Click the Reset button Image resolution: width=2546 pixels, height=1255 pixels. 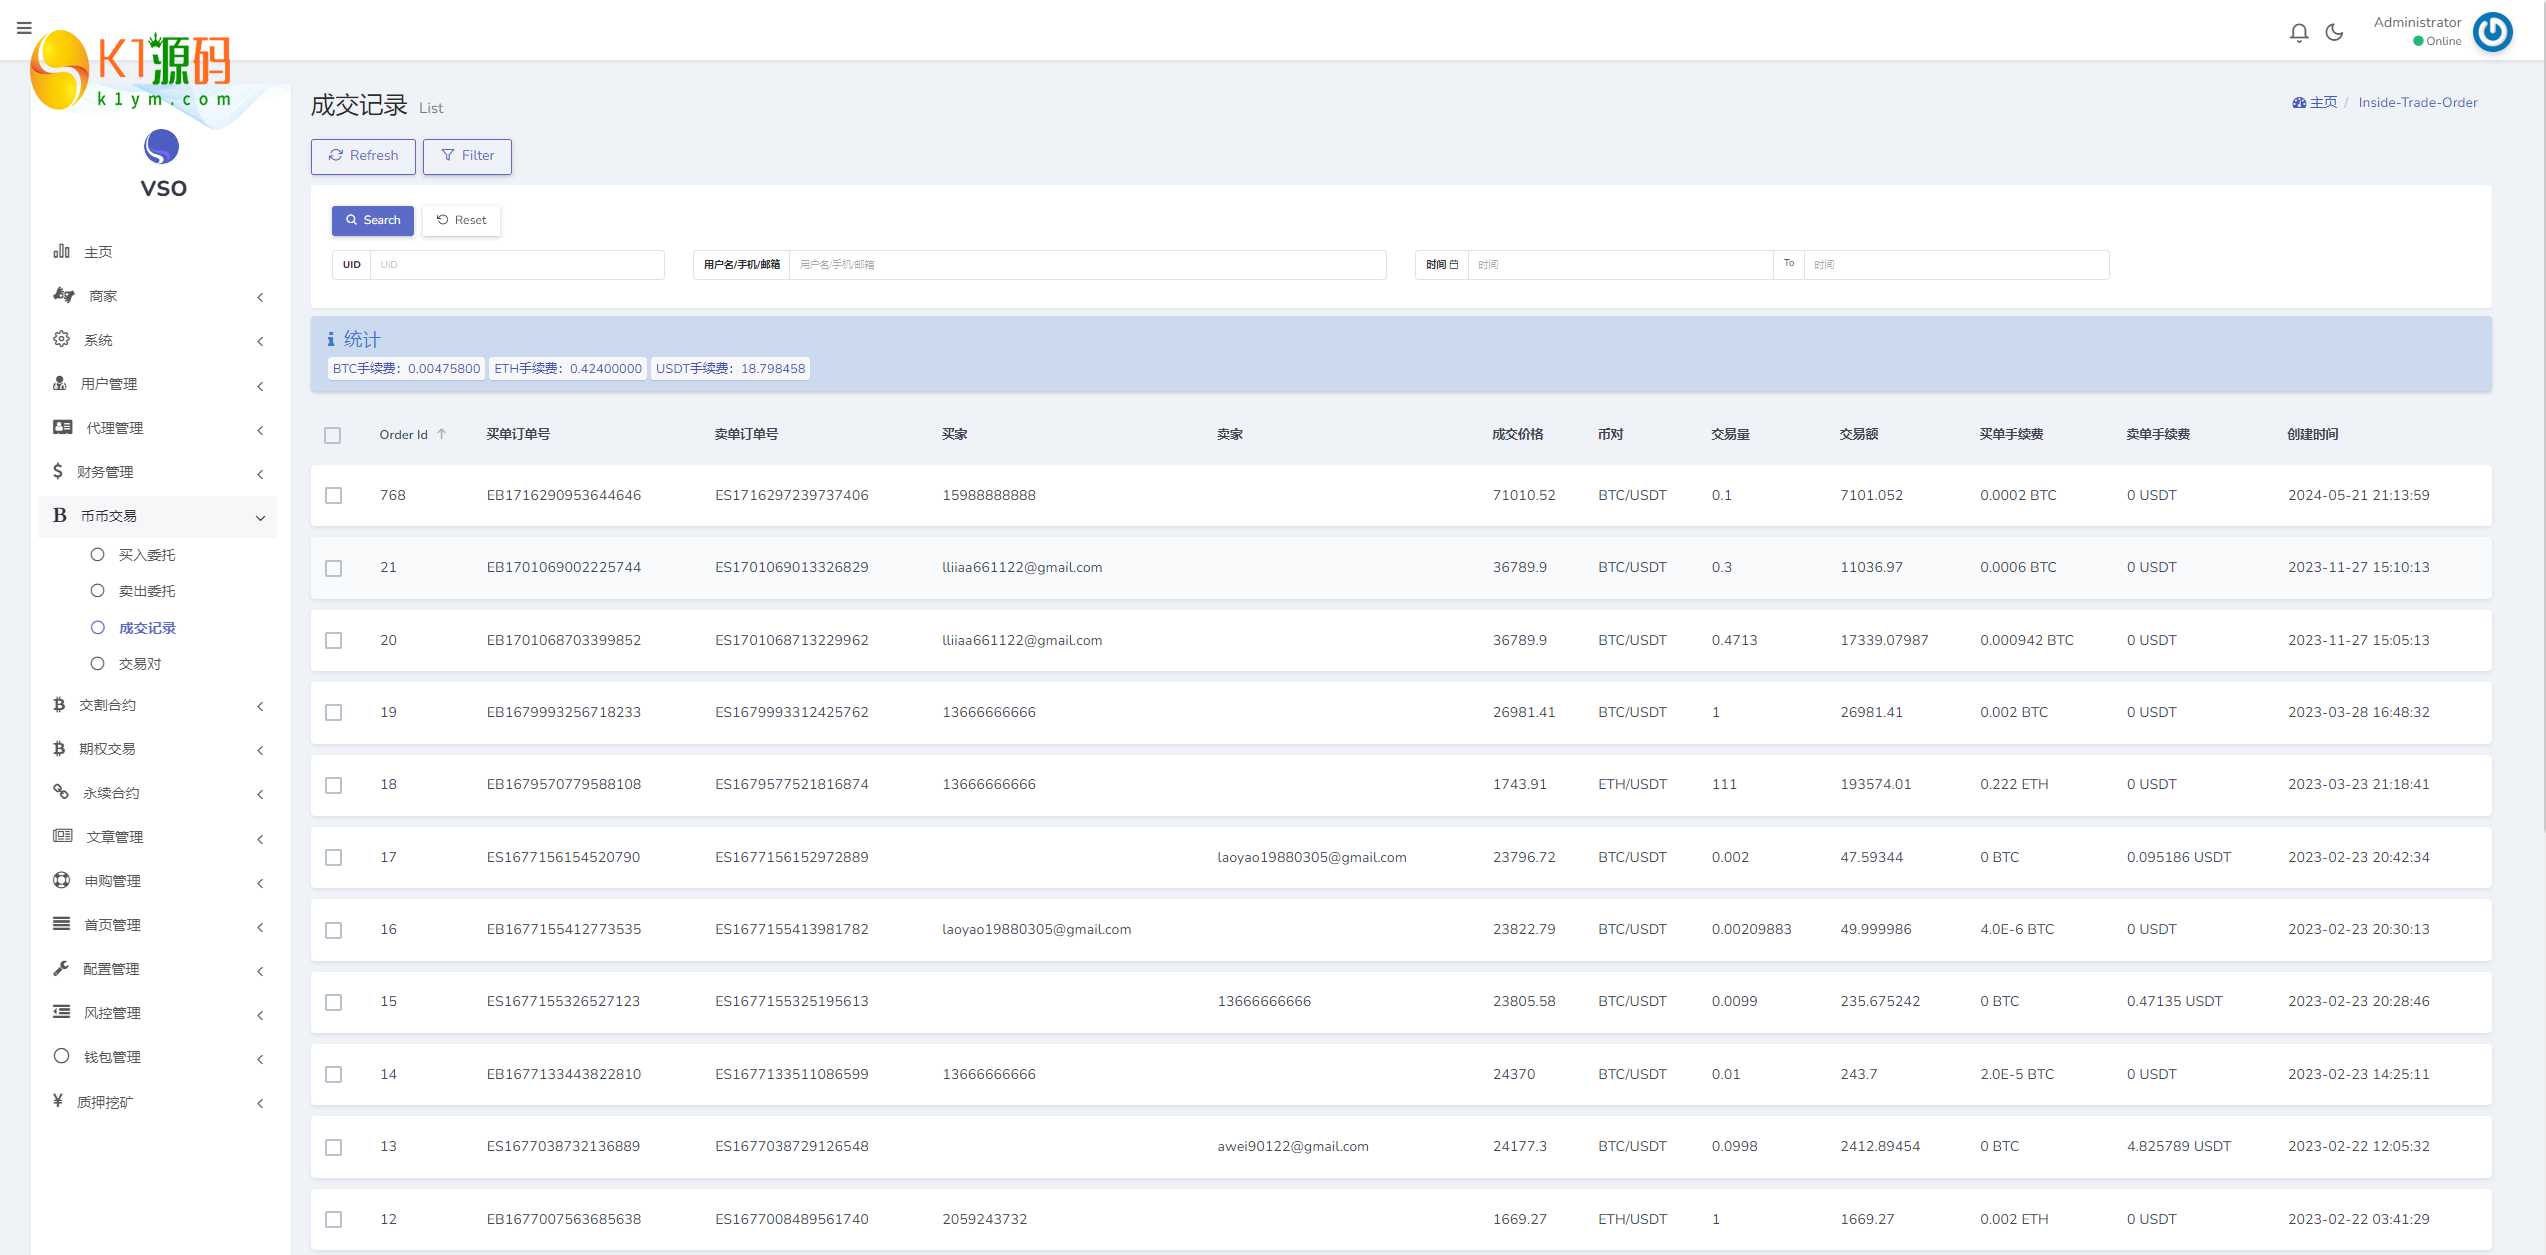click(x=462, y=220)
